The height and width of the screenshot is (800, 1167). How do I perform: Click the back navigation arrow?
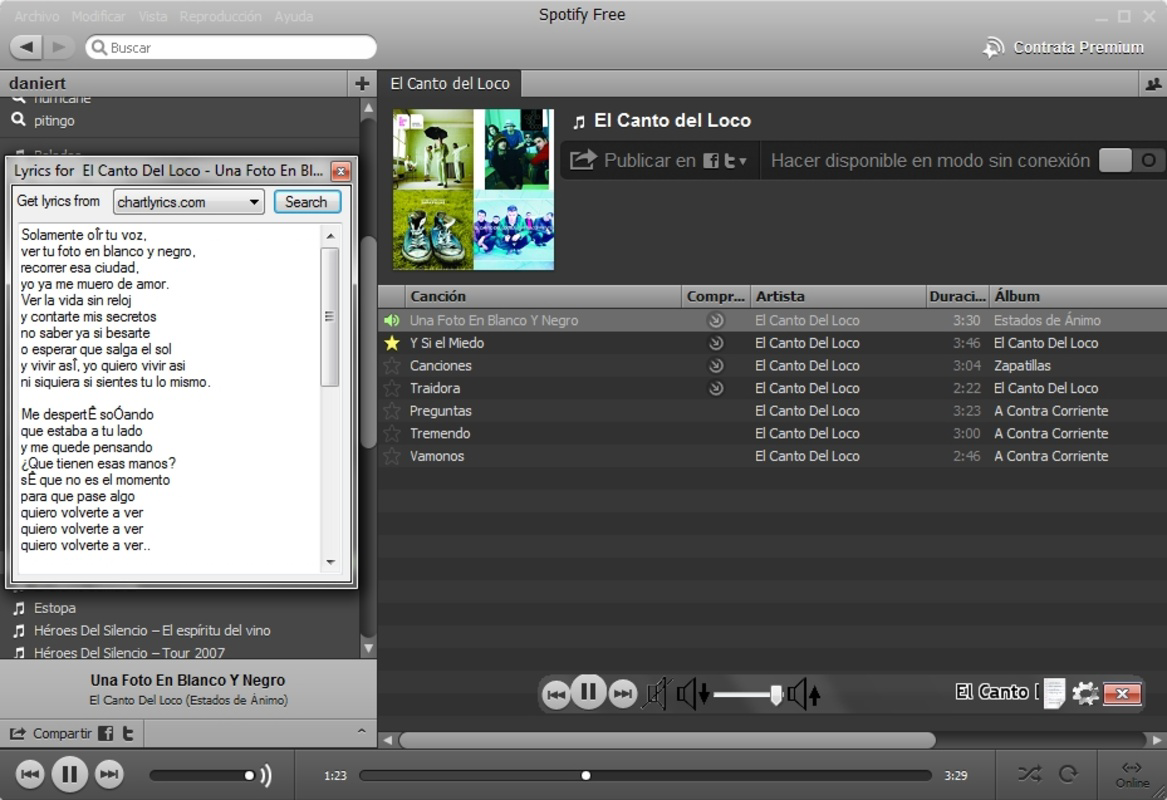(x=26, y=47)
